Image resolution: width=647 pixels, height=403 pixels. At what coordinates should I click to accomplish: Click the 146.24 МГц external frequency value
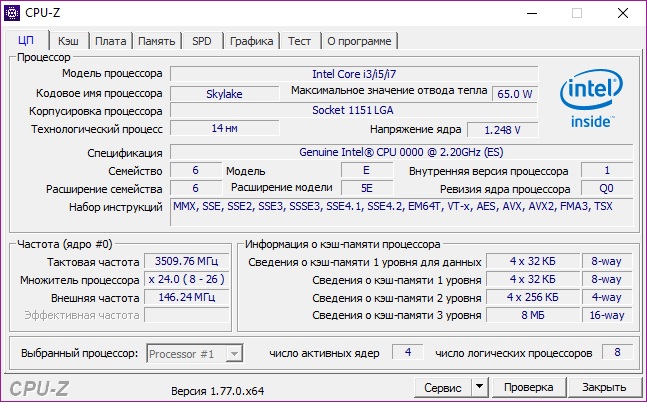click(x=187, y=297)
